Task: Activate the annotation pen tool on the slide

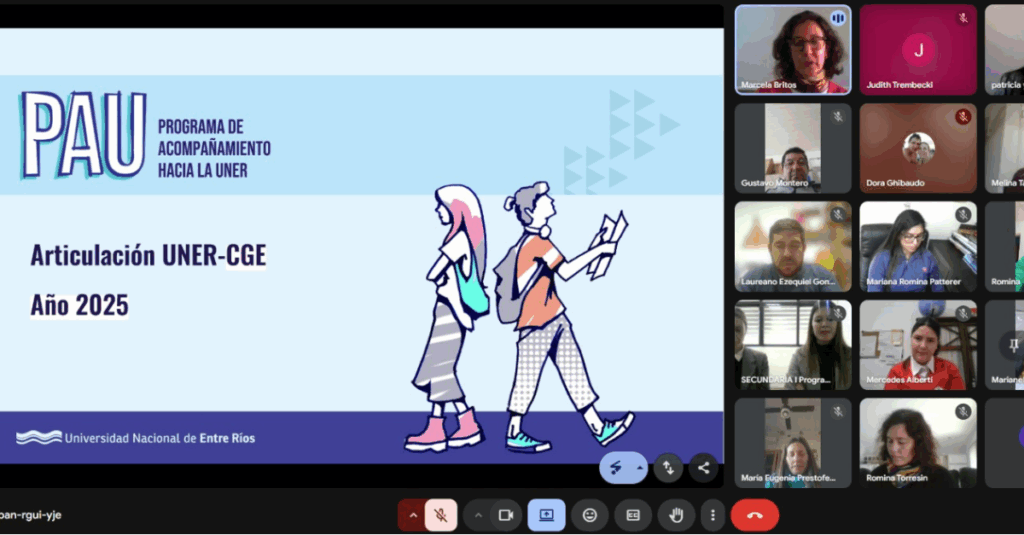Action: [616, 468]
